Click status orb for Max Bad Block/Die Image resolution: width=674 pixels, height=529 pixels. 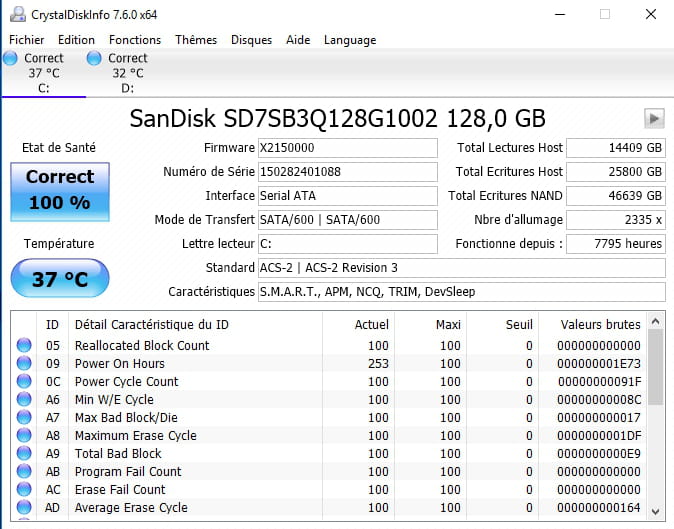coord(24,417)
